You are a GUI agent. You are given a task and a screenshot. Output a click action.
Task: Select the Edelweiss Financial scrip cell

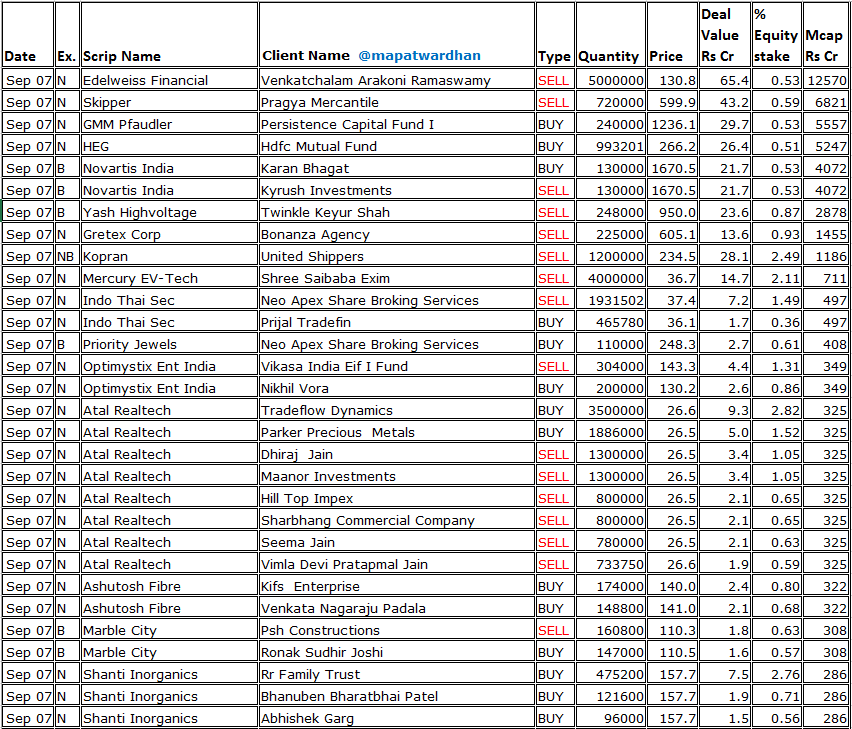[x=170, y=80]
